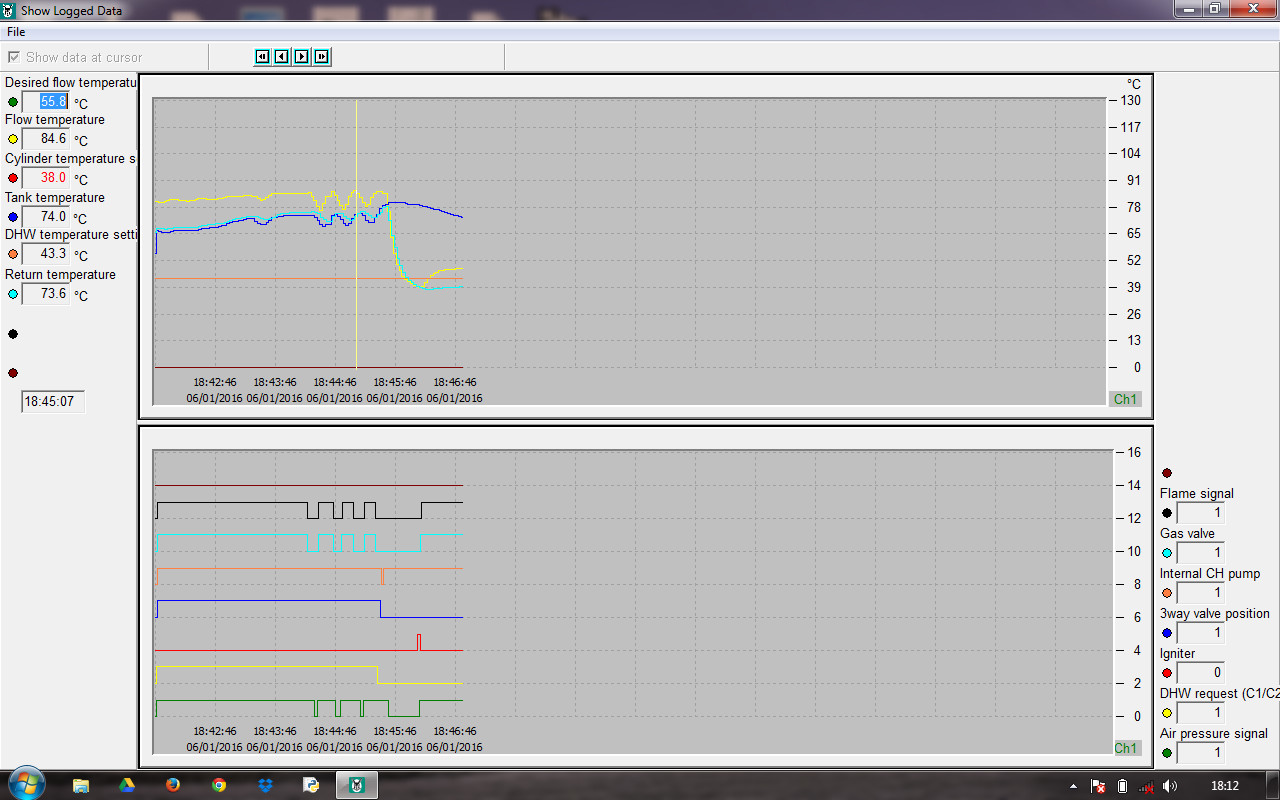This screenshot has width=1280, height=800.
Task: Select the Tank temperature value field
Action: pos(46,216)
